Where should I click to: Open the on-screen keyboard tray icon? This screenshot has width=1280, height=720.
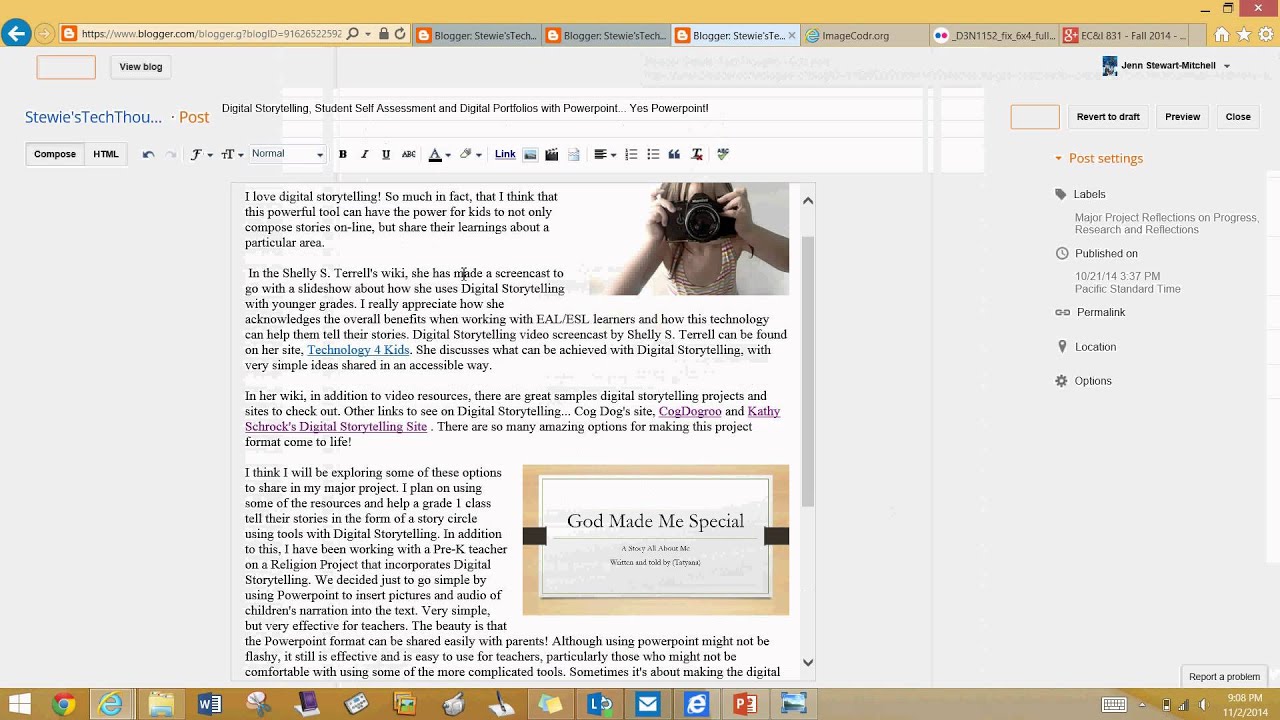pyautogui.click(x=1114, y=705)
